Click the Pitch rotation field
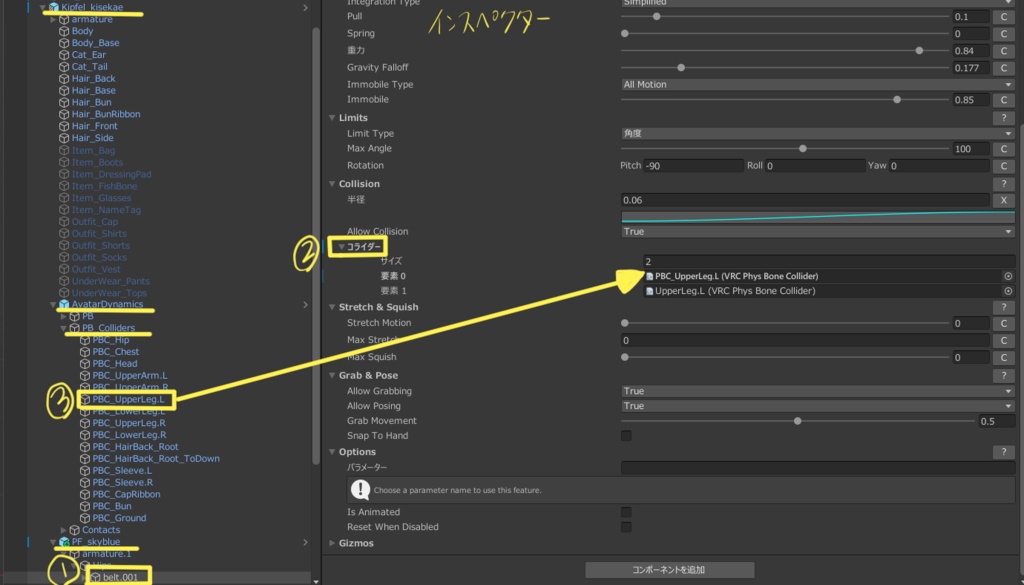This screenshot has width=1024, height=585. pos(694,166)
